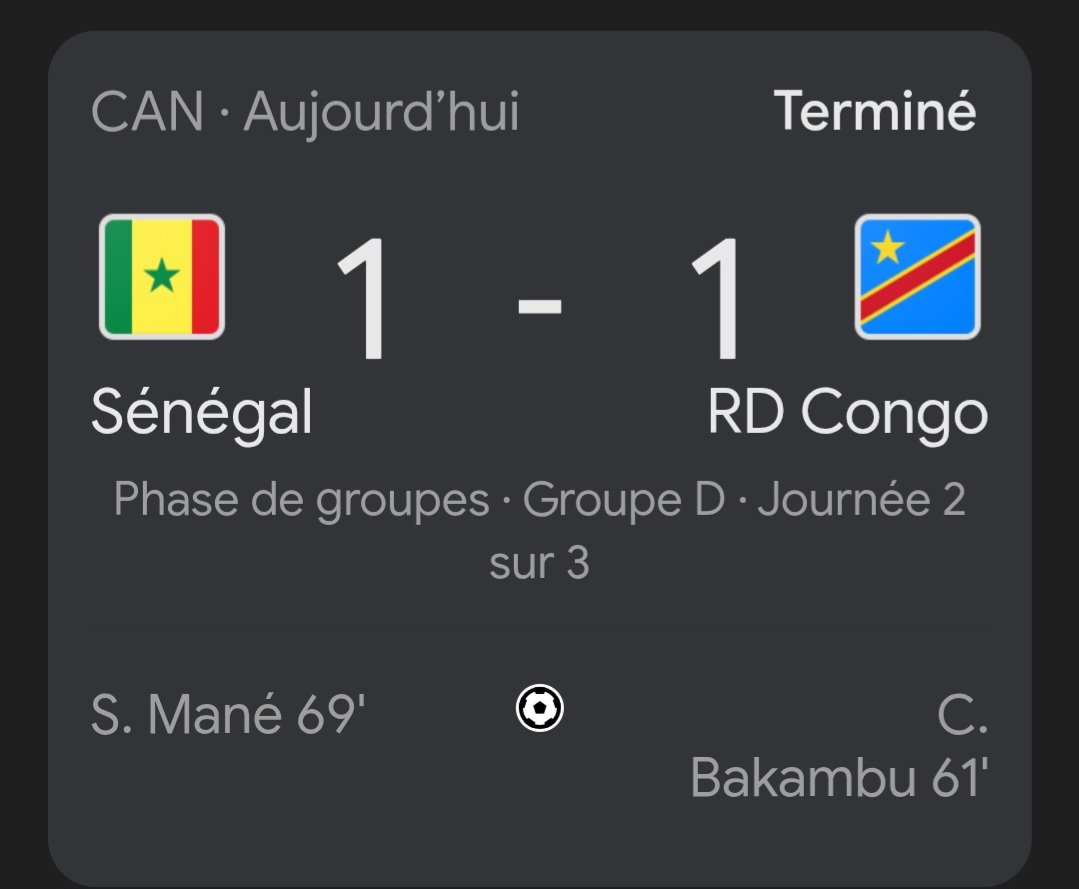1079x889 pixels.
Task: Click the Aujourd'hui date label
Action: click(381, 111)
